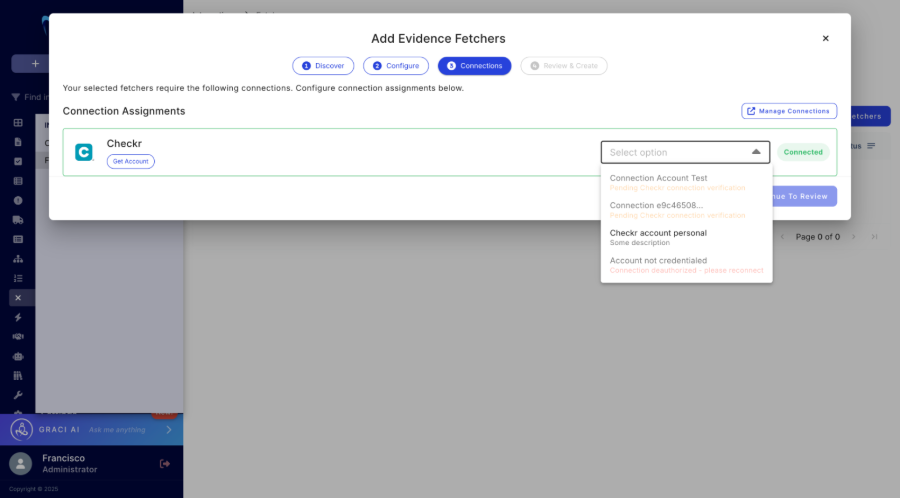Click the Continue To Review button
900x498 pixels.
(804, 196)
